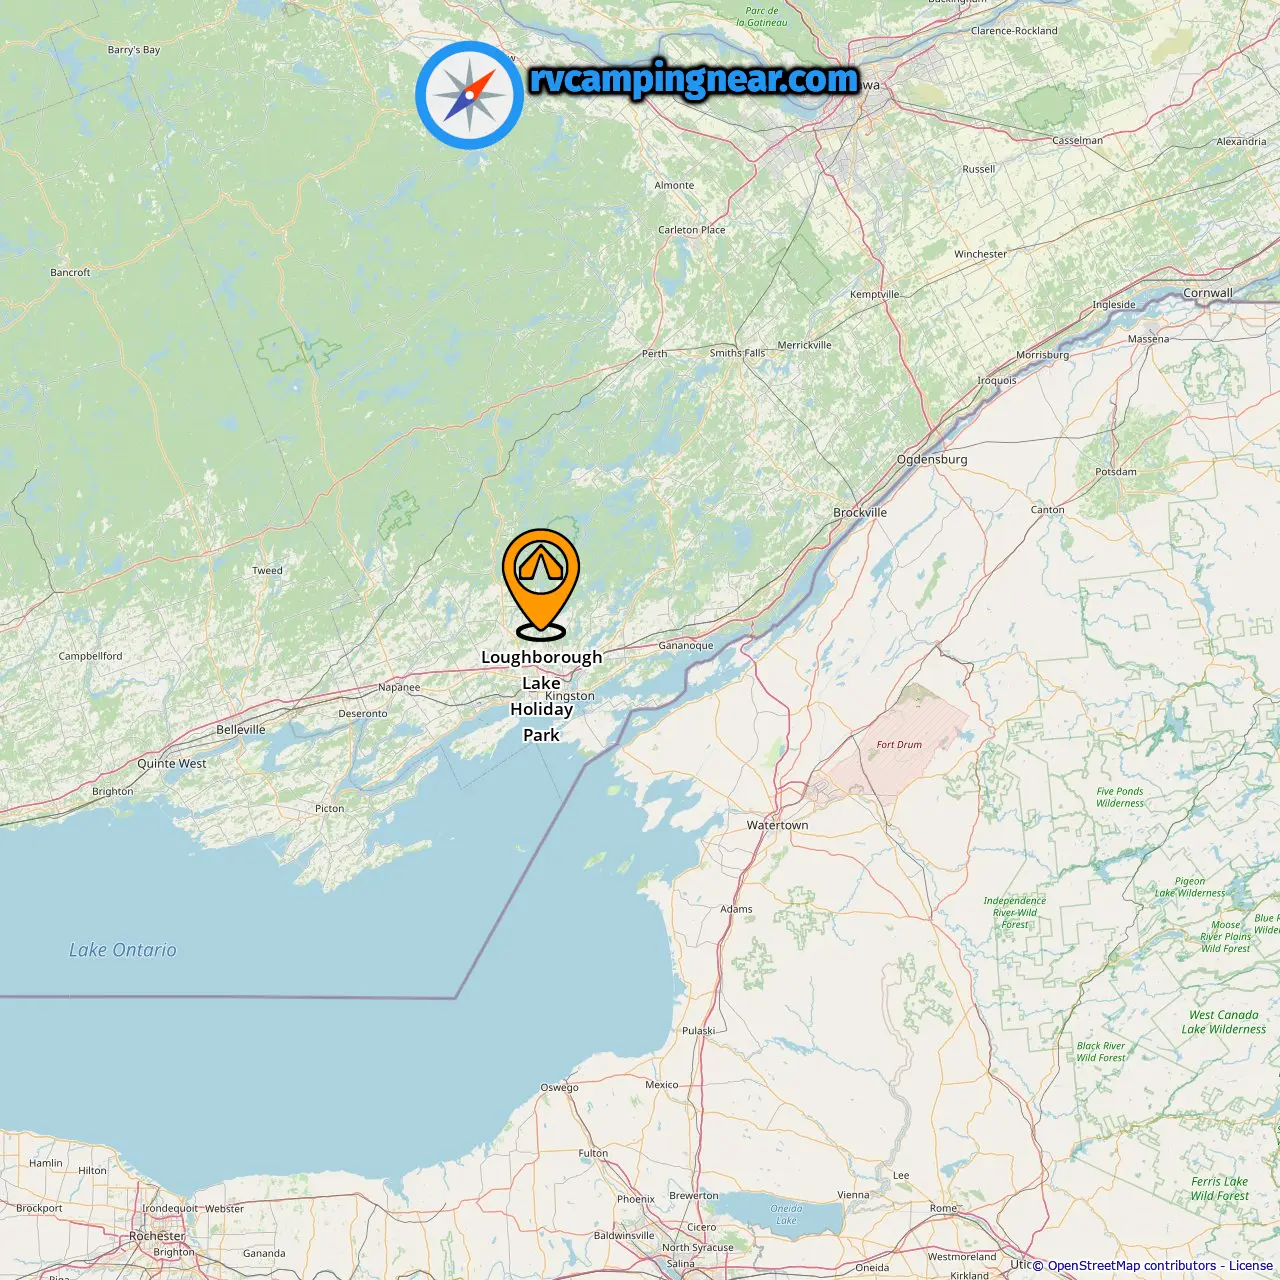Click the Kingston city label

click(570, 696)
